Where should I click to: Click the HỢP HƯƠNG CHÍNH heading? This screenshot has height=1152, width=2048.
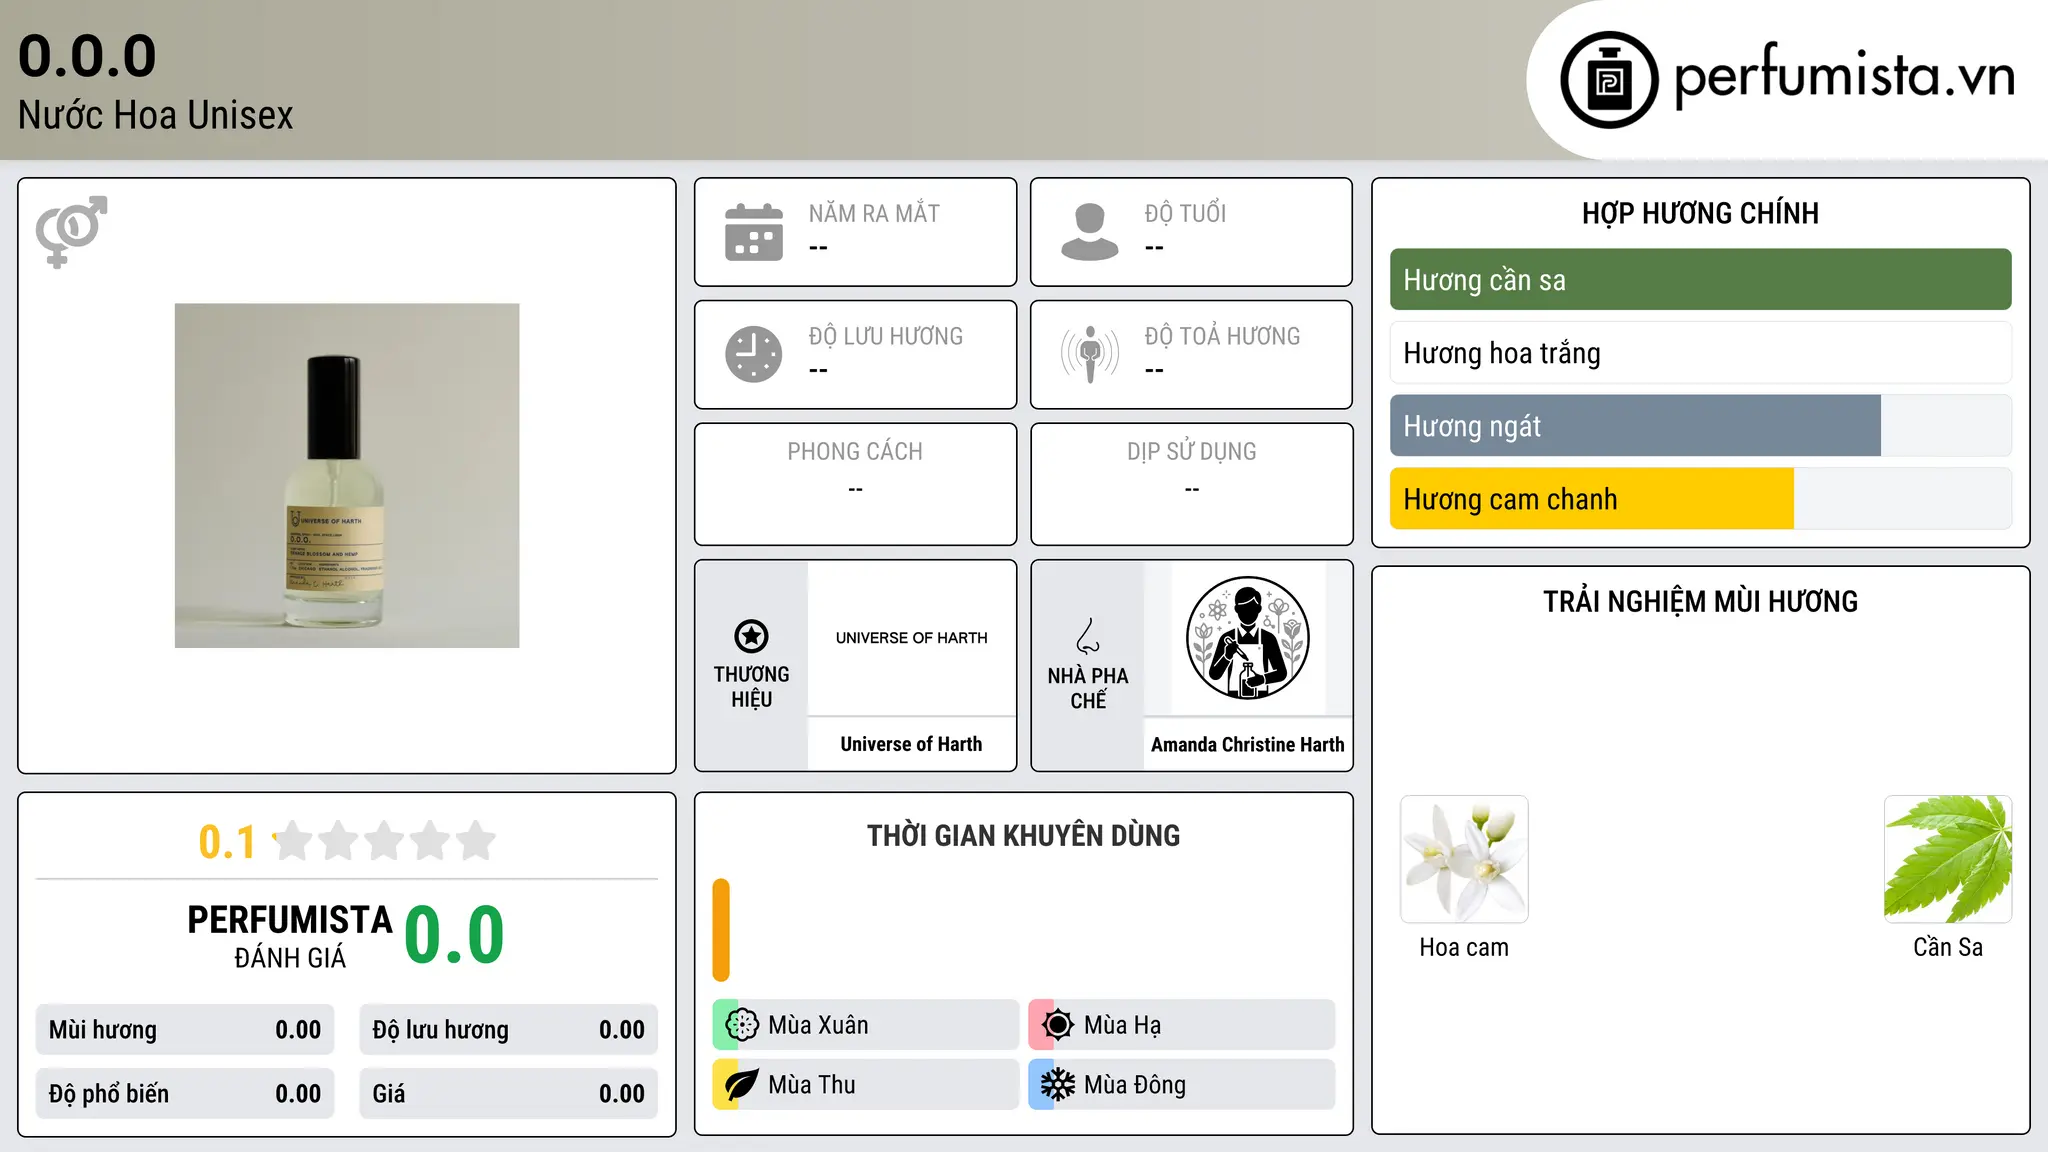point(1700,213)
